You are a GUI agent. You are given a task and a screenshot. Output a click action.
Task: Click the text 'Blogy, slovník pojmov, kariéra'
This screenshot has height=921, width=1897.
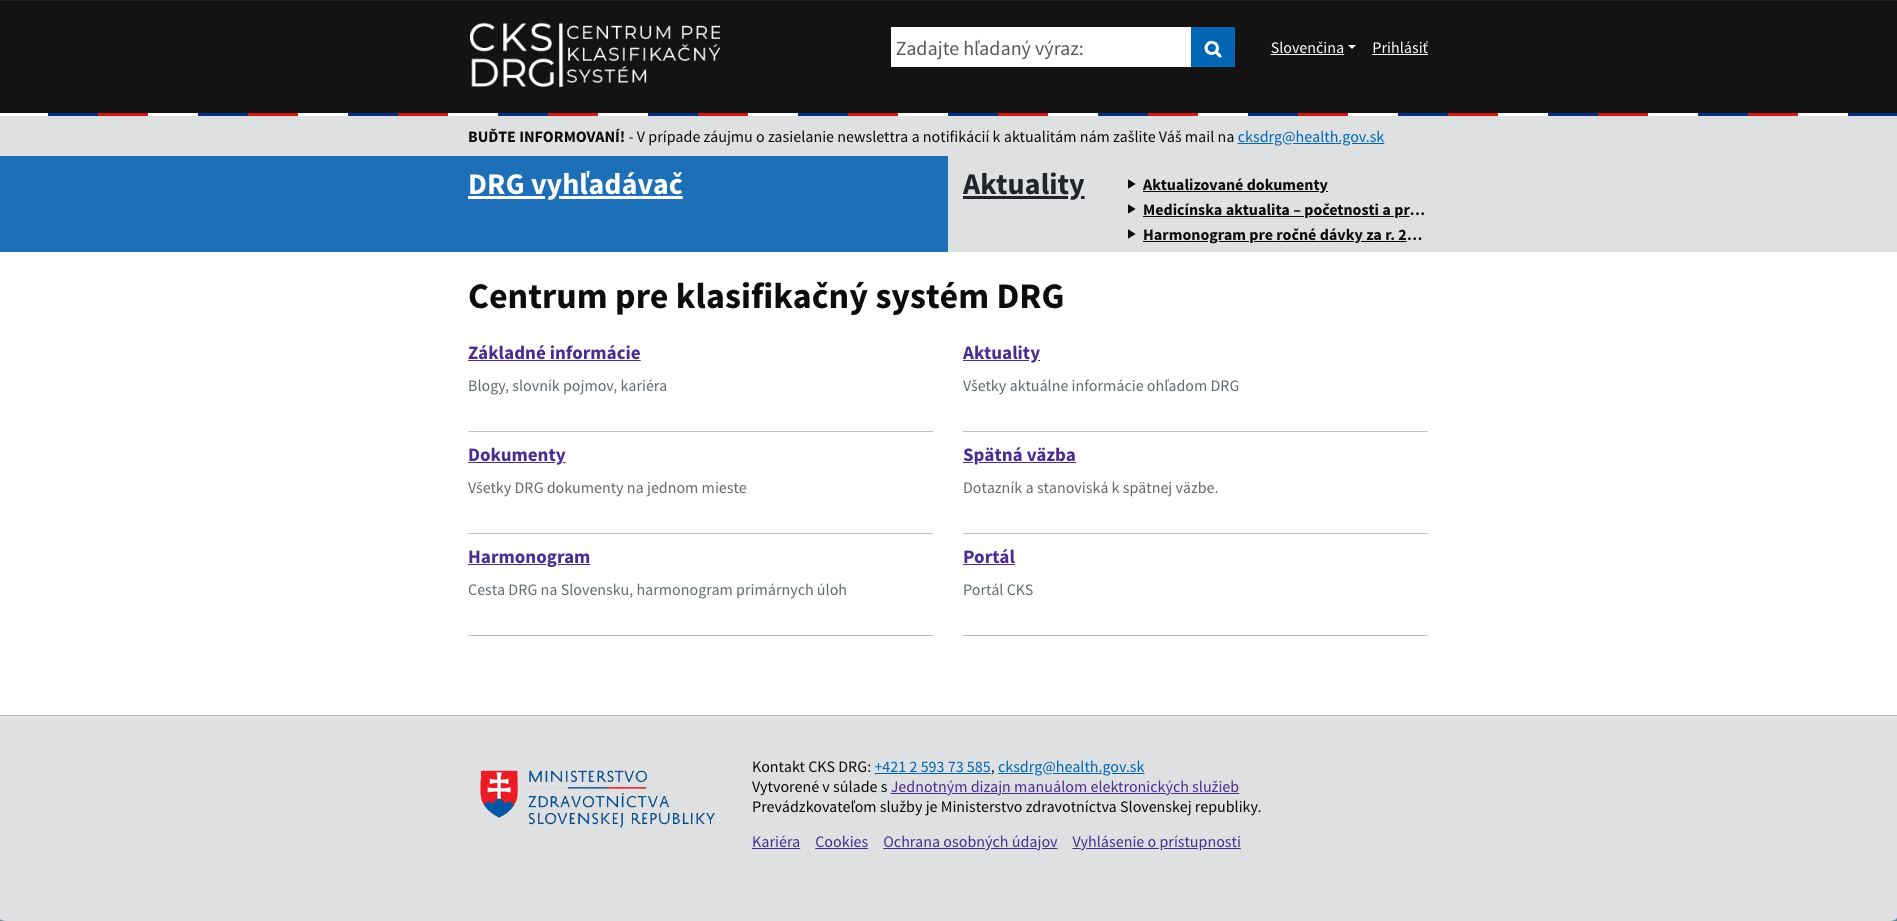click(567, 385)
